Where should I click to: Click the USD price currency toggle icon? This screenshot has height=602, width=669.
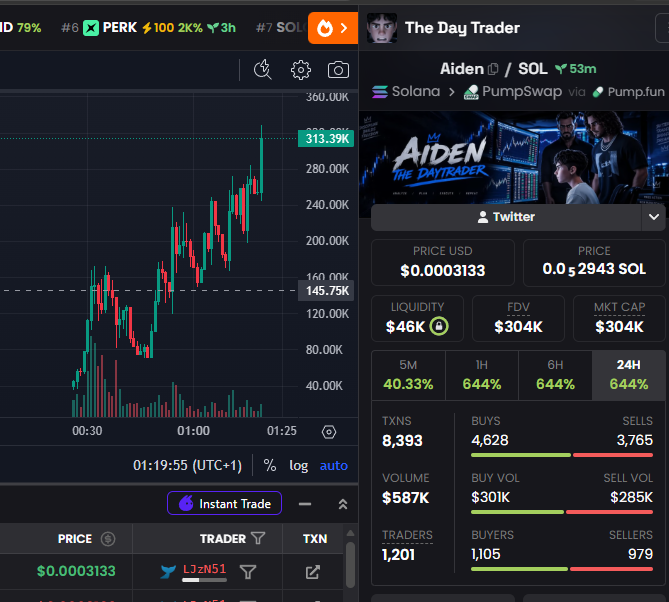coord(108,539)
